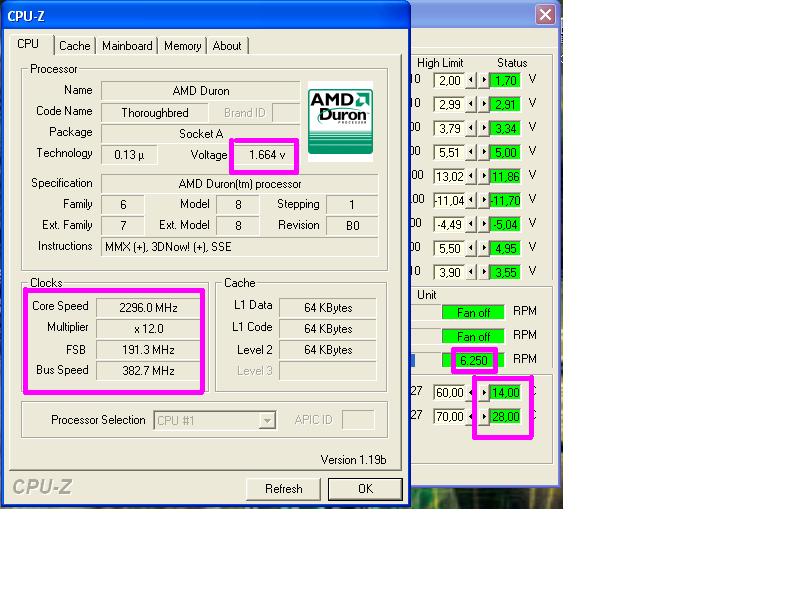Screen dimensions: 800x600
Task: Open the Mainboard tab
Action: pos(127,46)
